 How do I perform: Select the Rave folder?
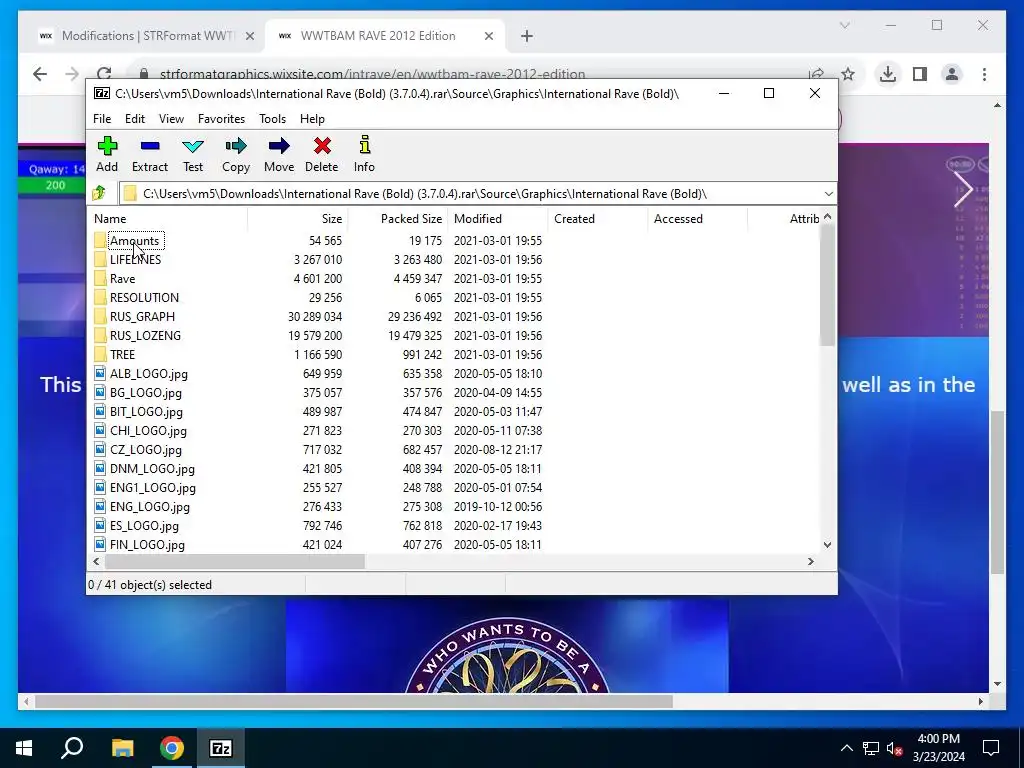122,278
